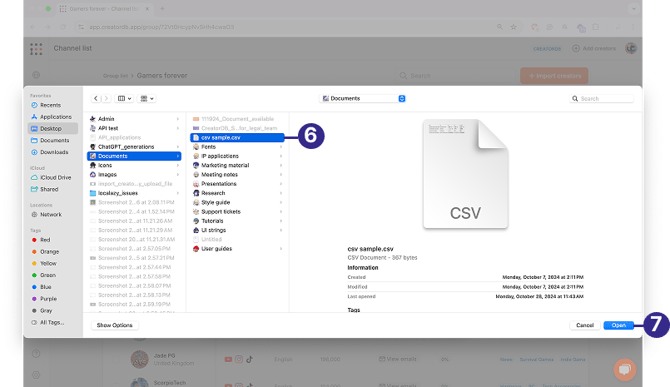
Task: Click the CreatorDB channel Search field
Action: (455, 76)
